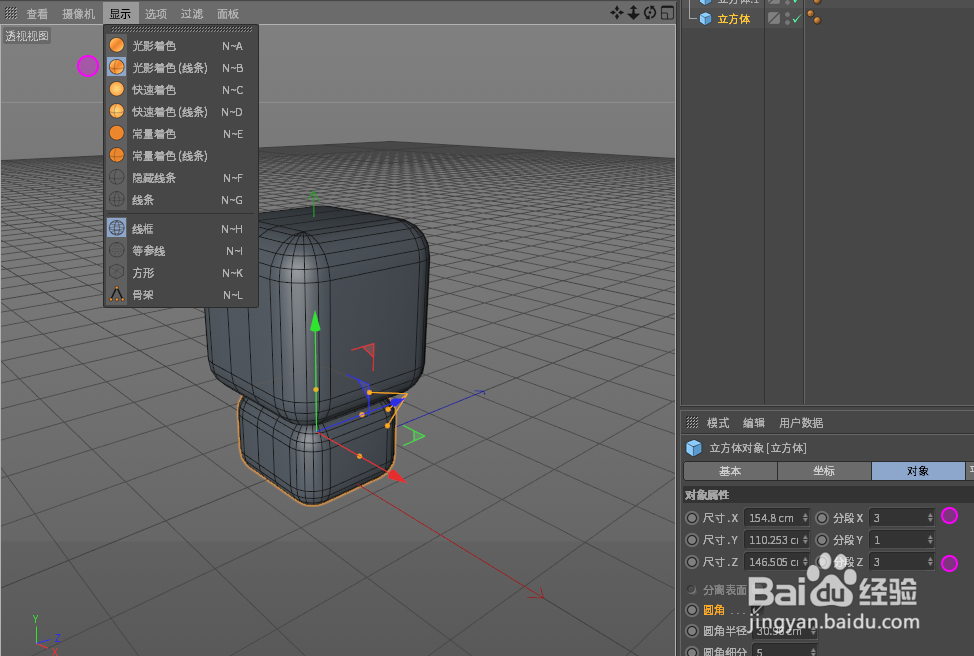Viewport: 974px width, 656px height.
Task: Click the 尺寸.Z value stepper arrows
Action: 805,562
